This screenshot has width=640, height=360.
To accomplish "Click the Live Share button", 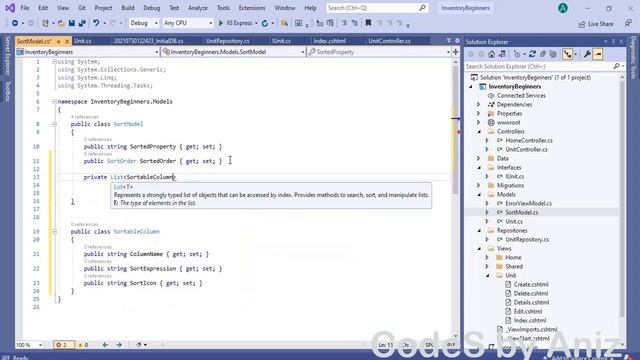I will pos(596,24).
